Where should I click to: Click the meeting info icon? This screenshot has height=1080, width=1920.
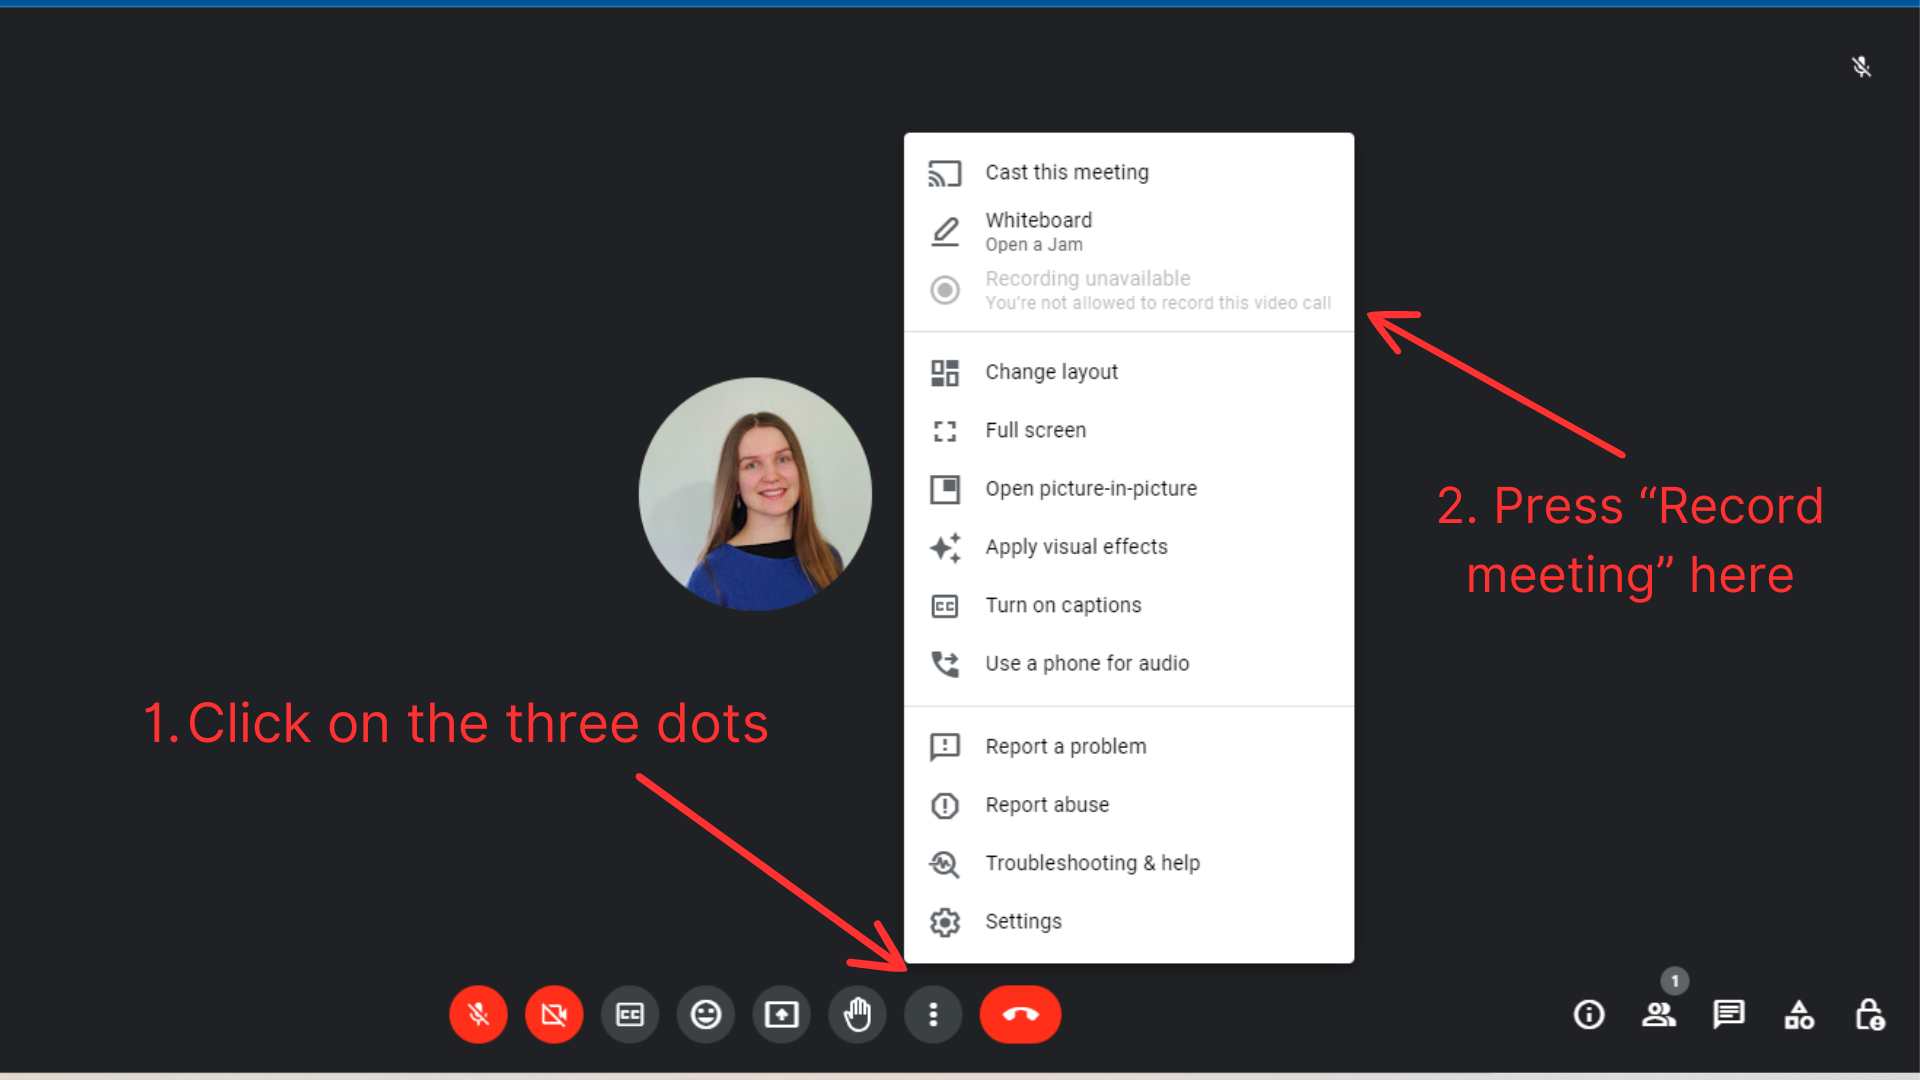tap(1589, 1013)
